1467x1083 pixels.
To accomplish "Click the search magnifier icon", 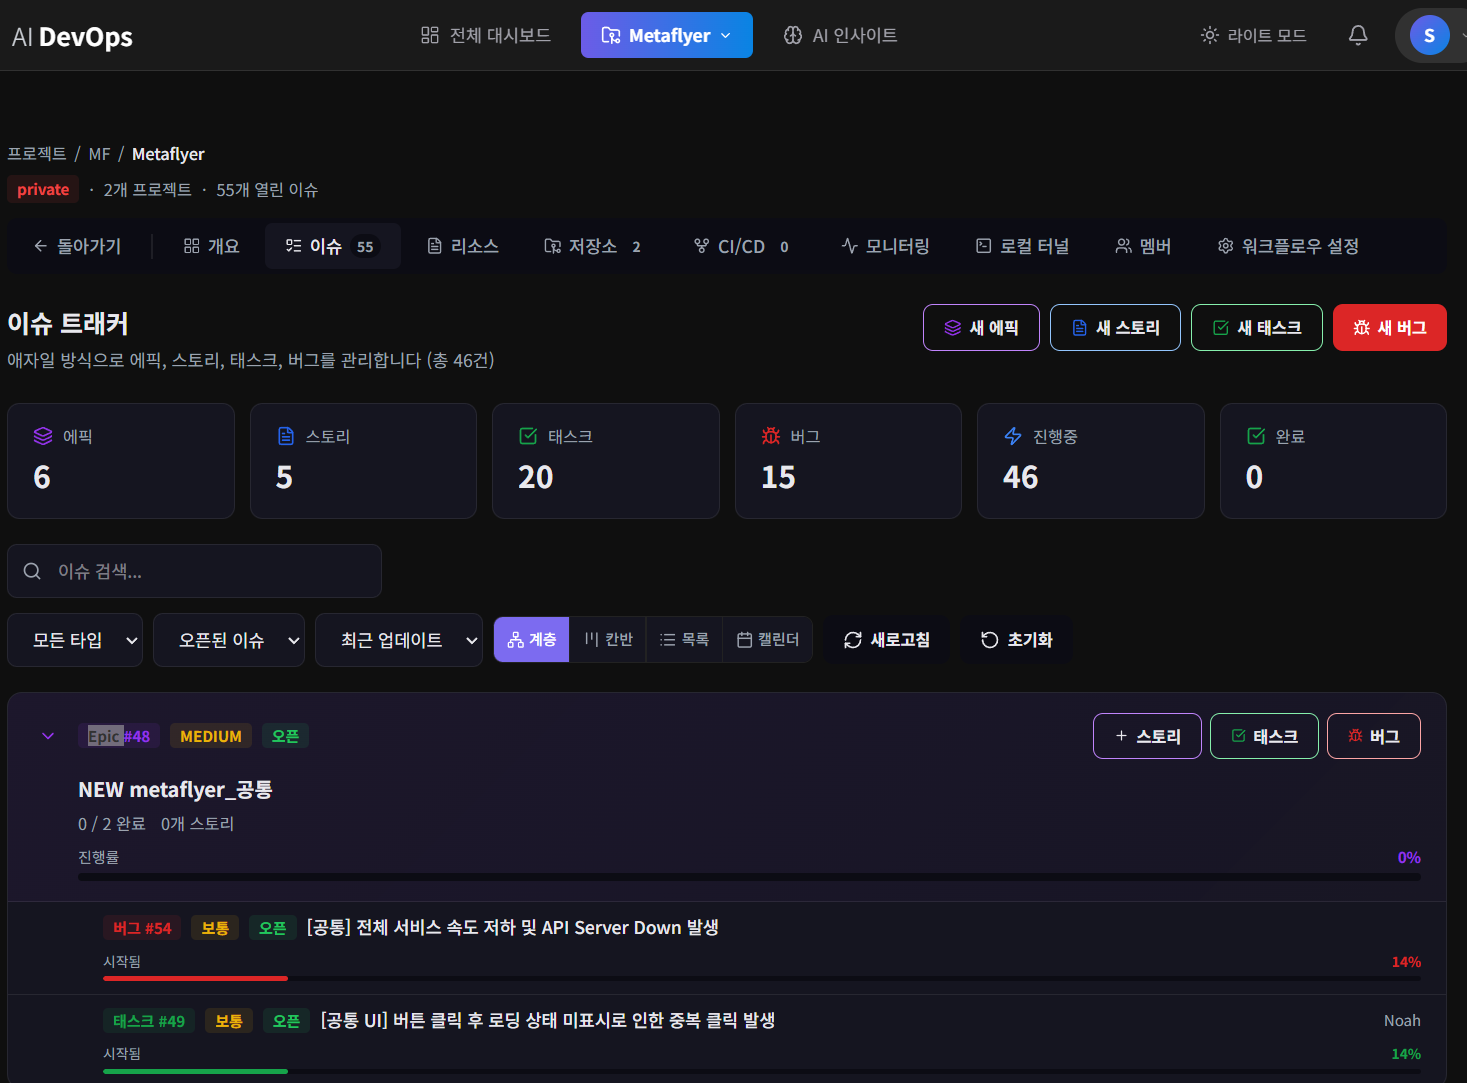I will click(x=32, y=571).
